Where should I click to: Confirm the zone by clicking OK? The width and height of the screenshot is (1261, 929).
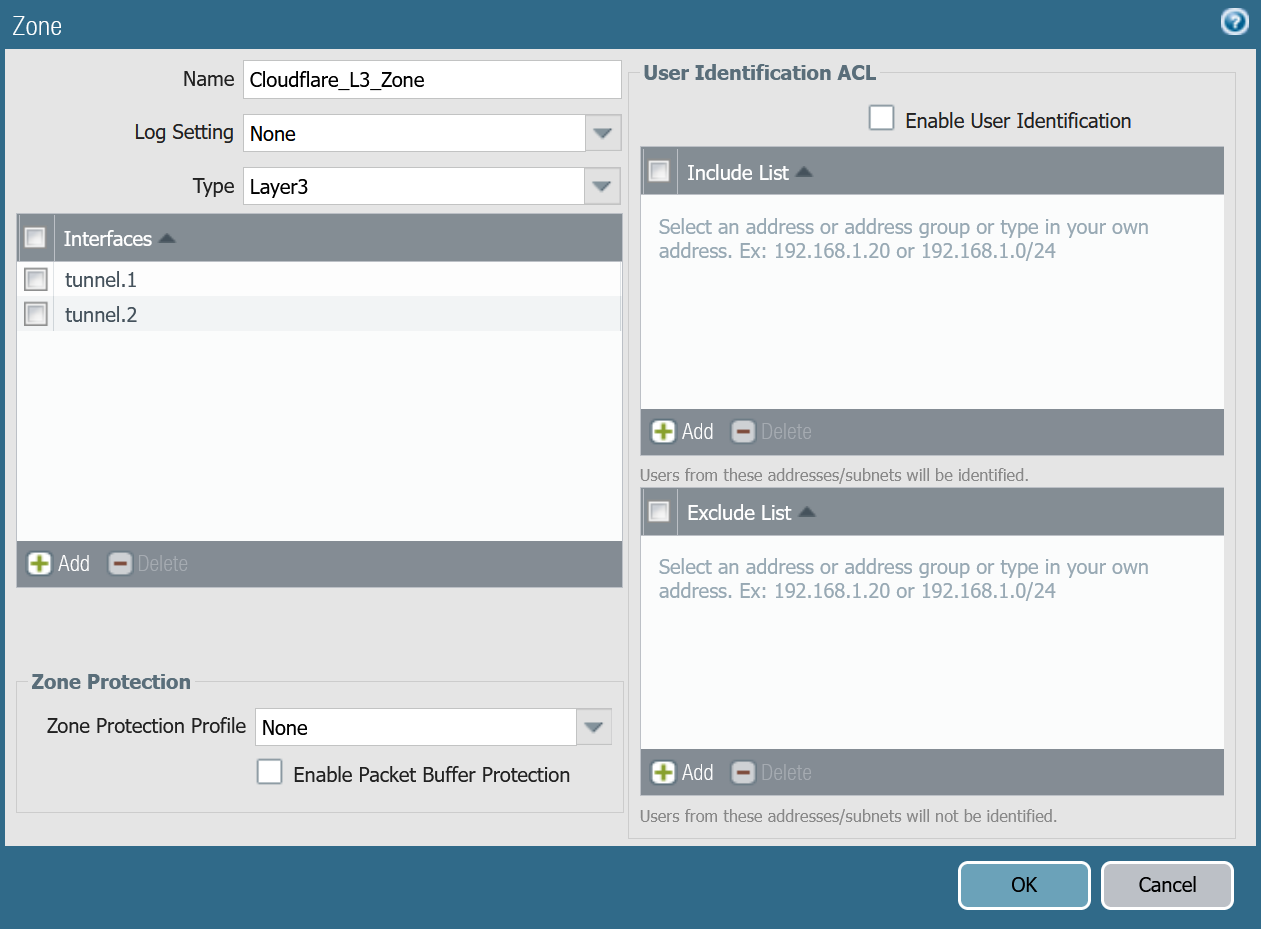pos(1024,885)
